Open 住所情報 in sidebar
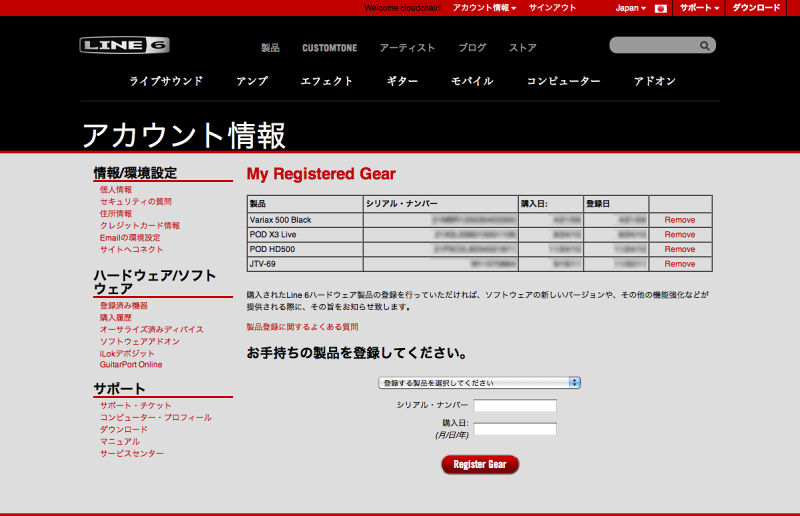This screenshot has height=516, width=800. point(116,213)
